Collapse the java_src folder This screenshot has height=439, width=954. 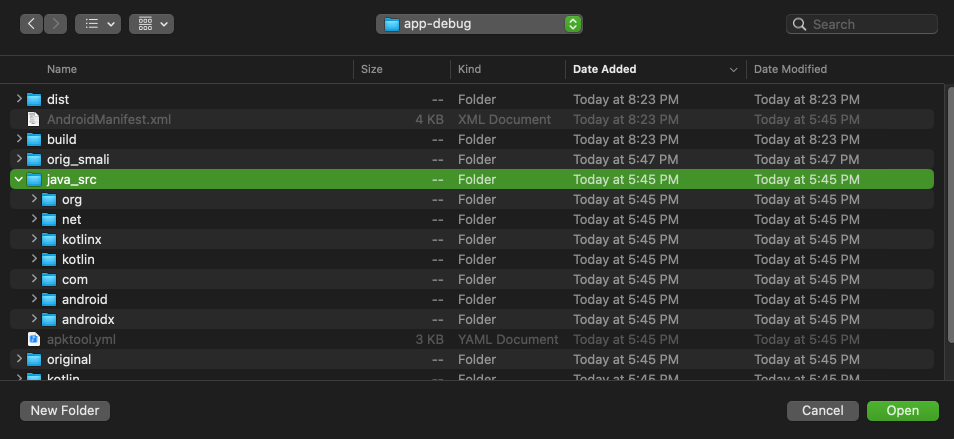pos(19,179)
